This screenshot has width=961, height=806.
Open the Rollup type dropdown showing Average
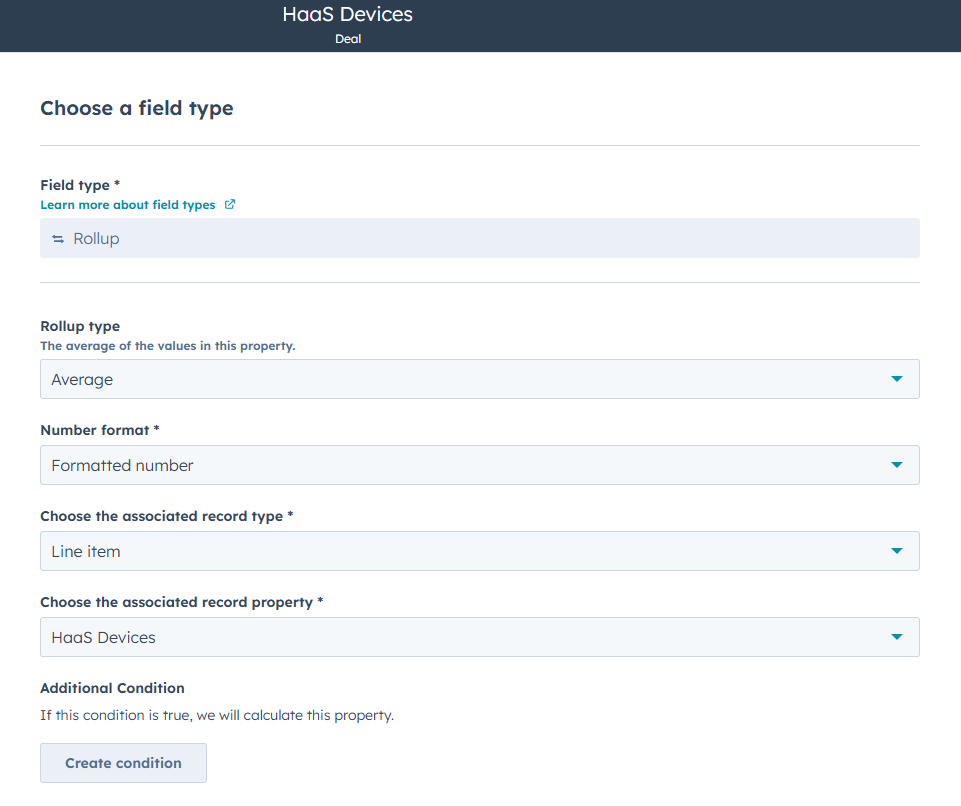coord(480,379)
